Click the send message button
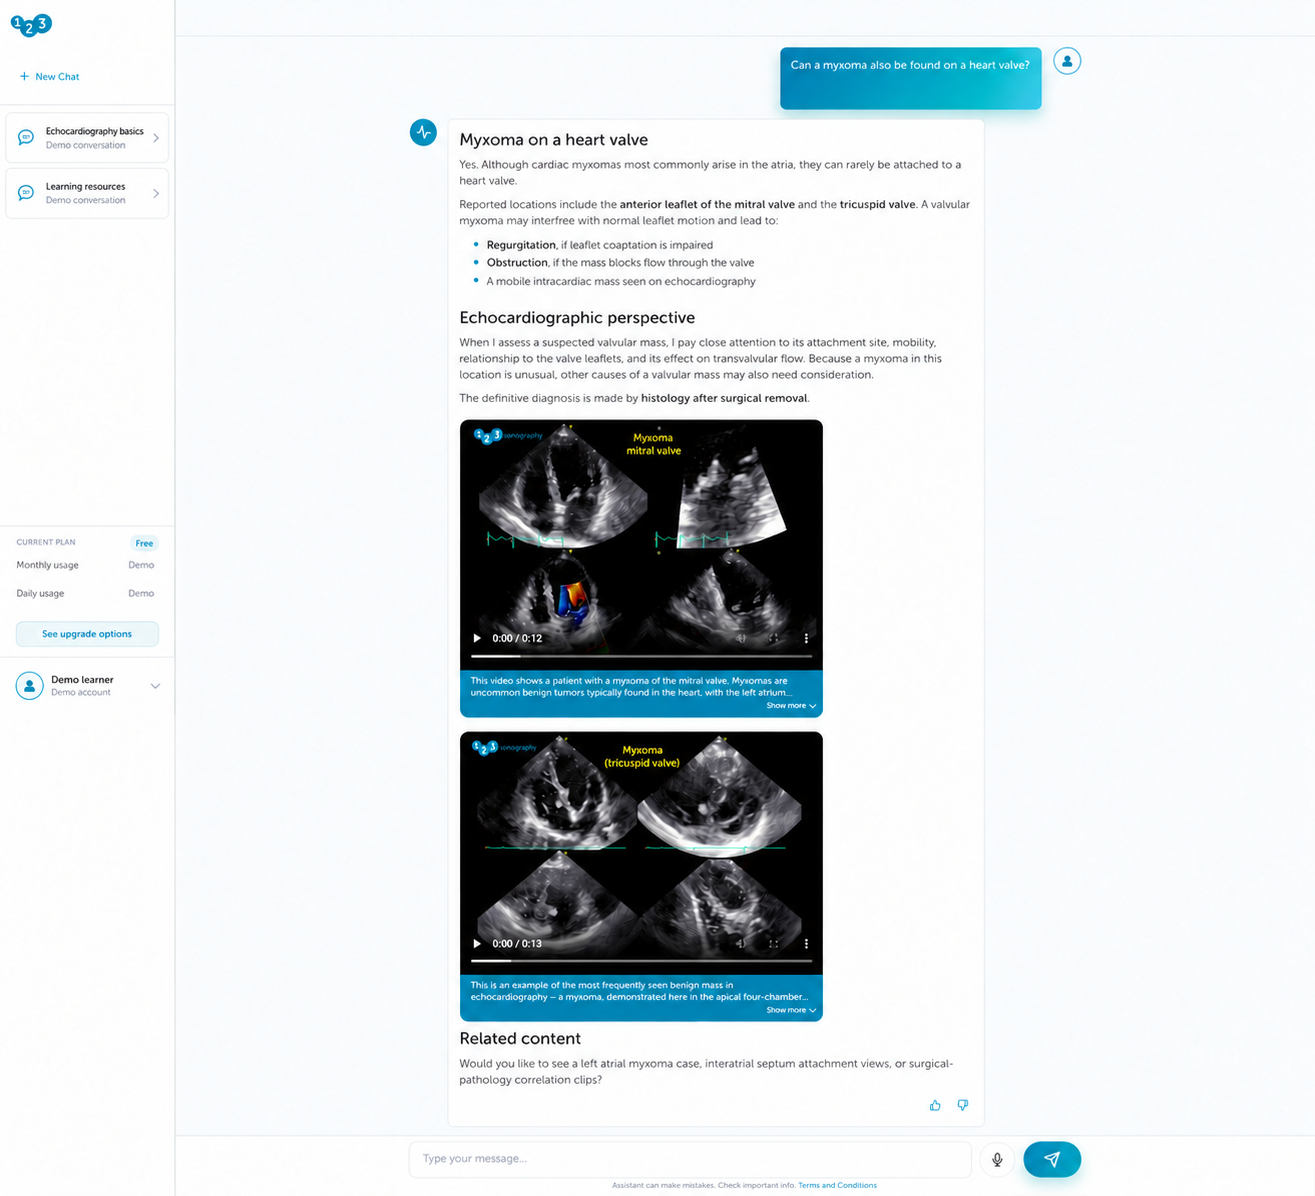This screenshot has width=1315, height=1196. pos(1052,1159)
